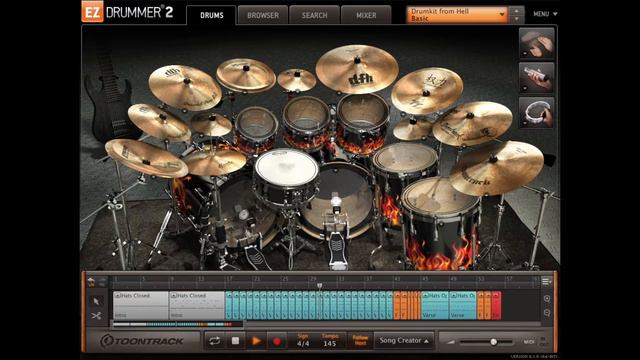Select the first Hats Op Verse block
This screenshot has height=360, width=640.
point(435,305)
